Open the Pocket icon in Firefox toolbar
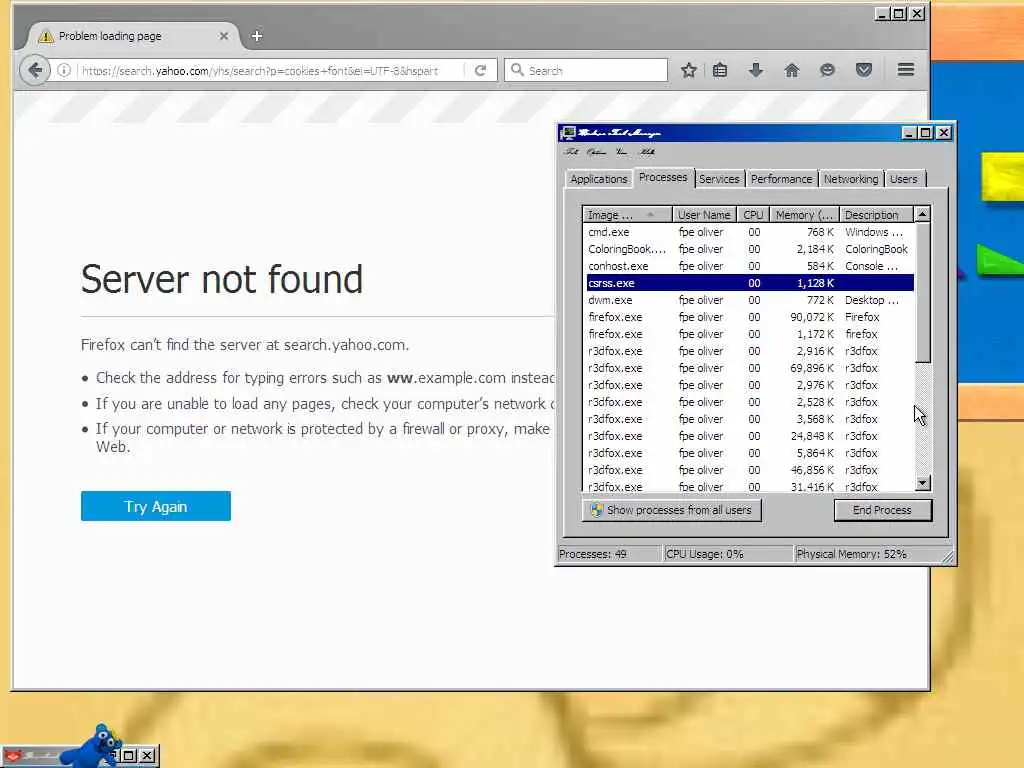The image size is (1024, 768). pos(864,70)
